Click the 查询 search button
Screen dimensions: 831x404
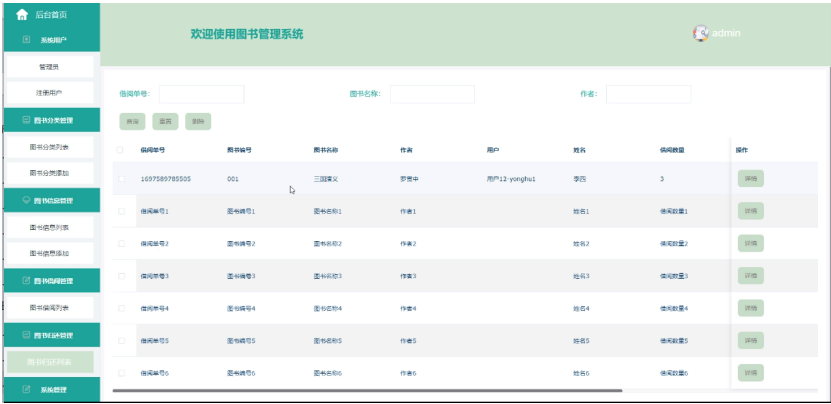pos(132,121)
